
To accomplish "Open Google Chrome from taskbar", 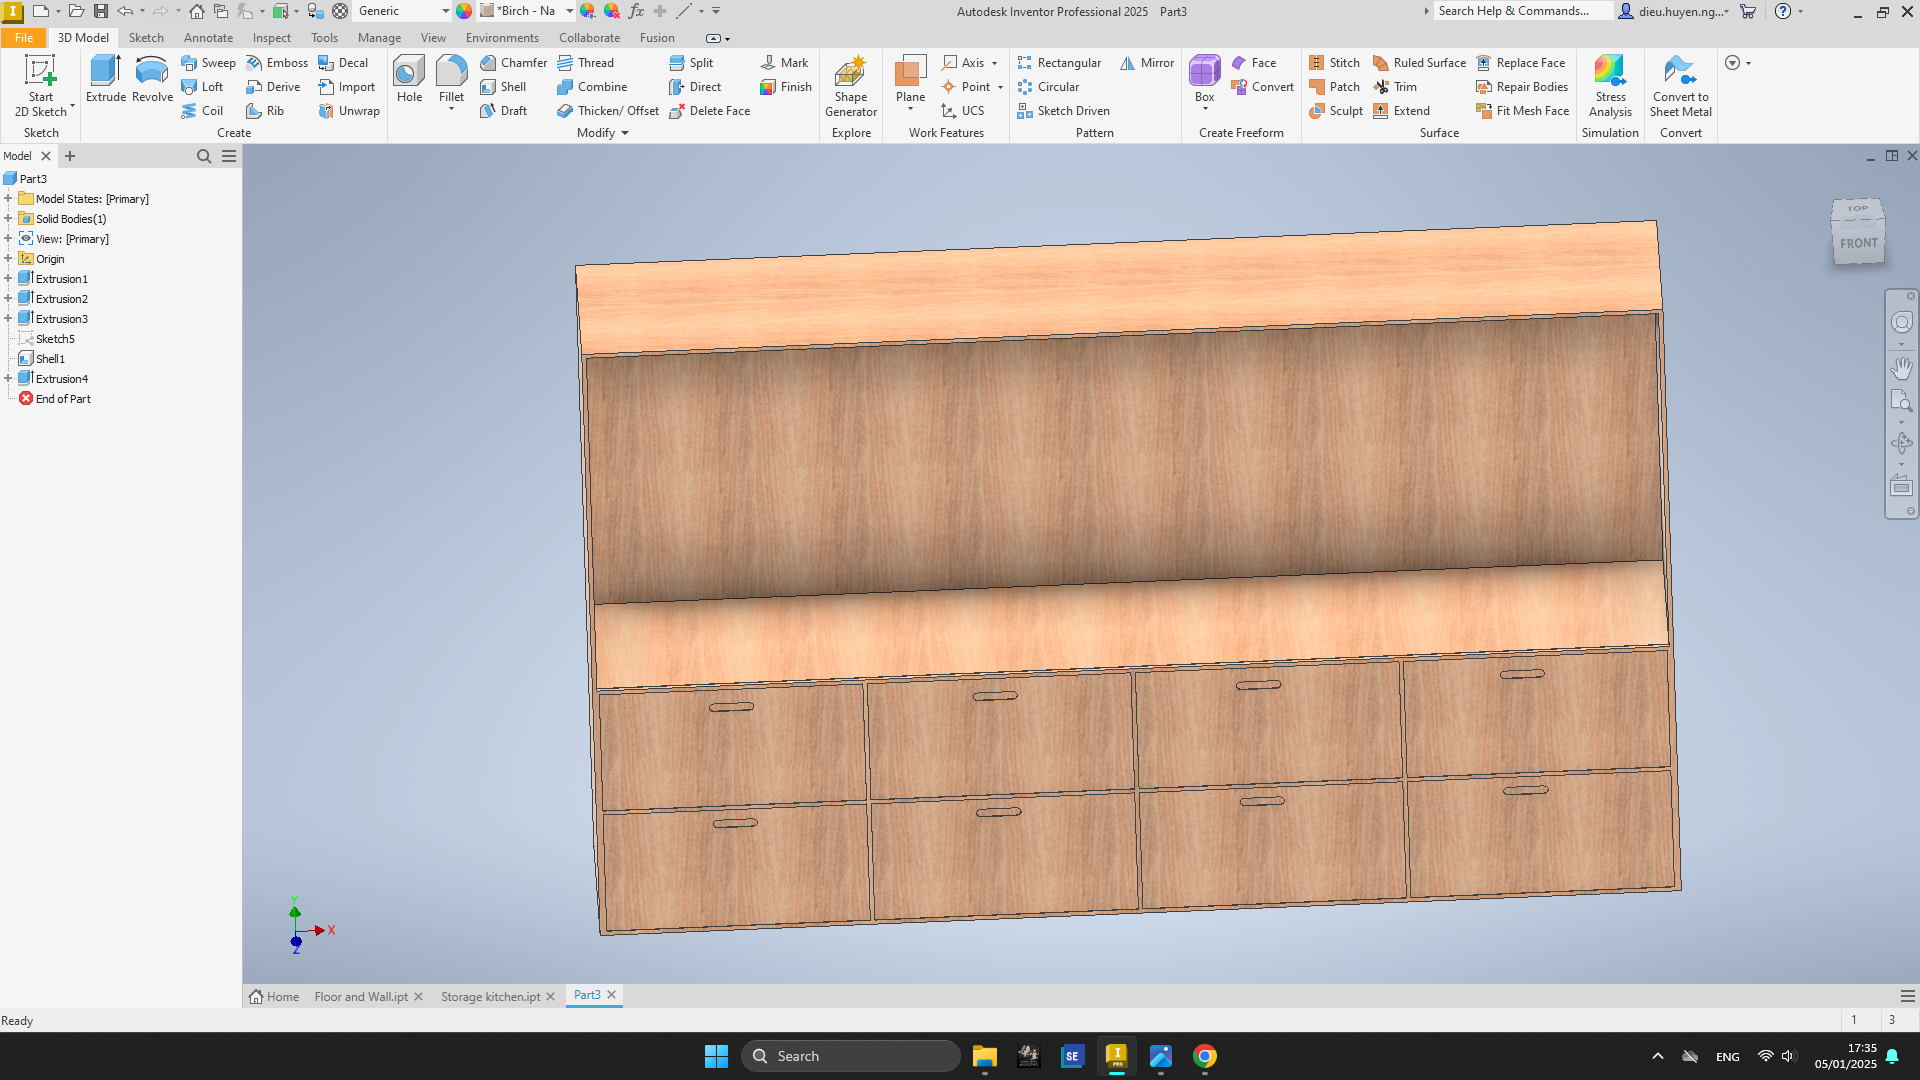I will click(x=1204, y=1056).
